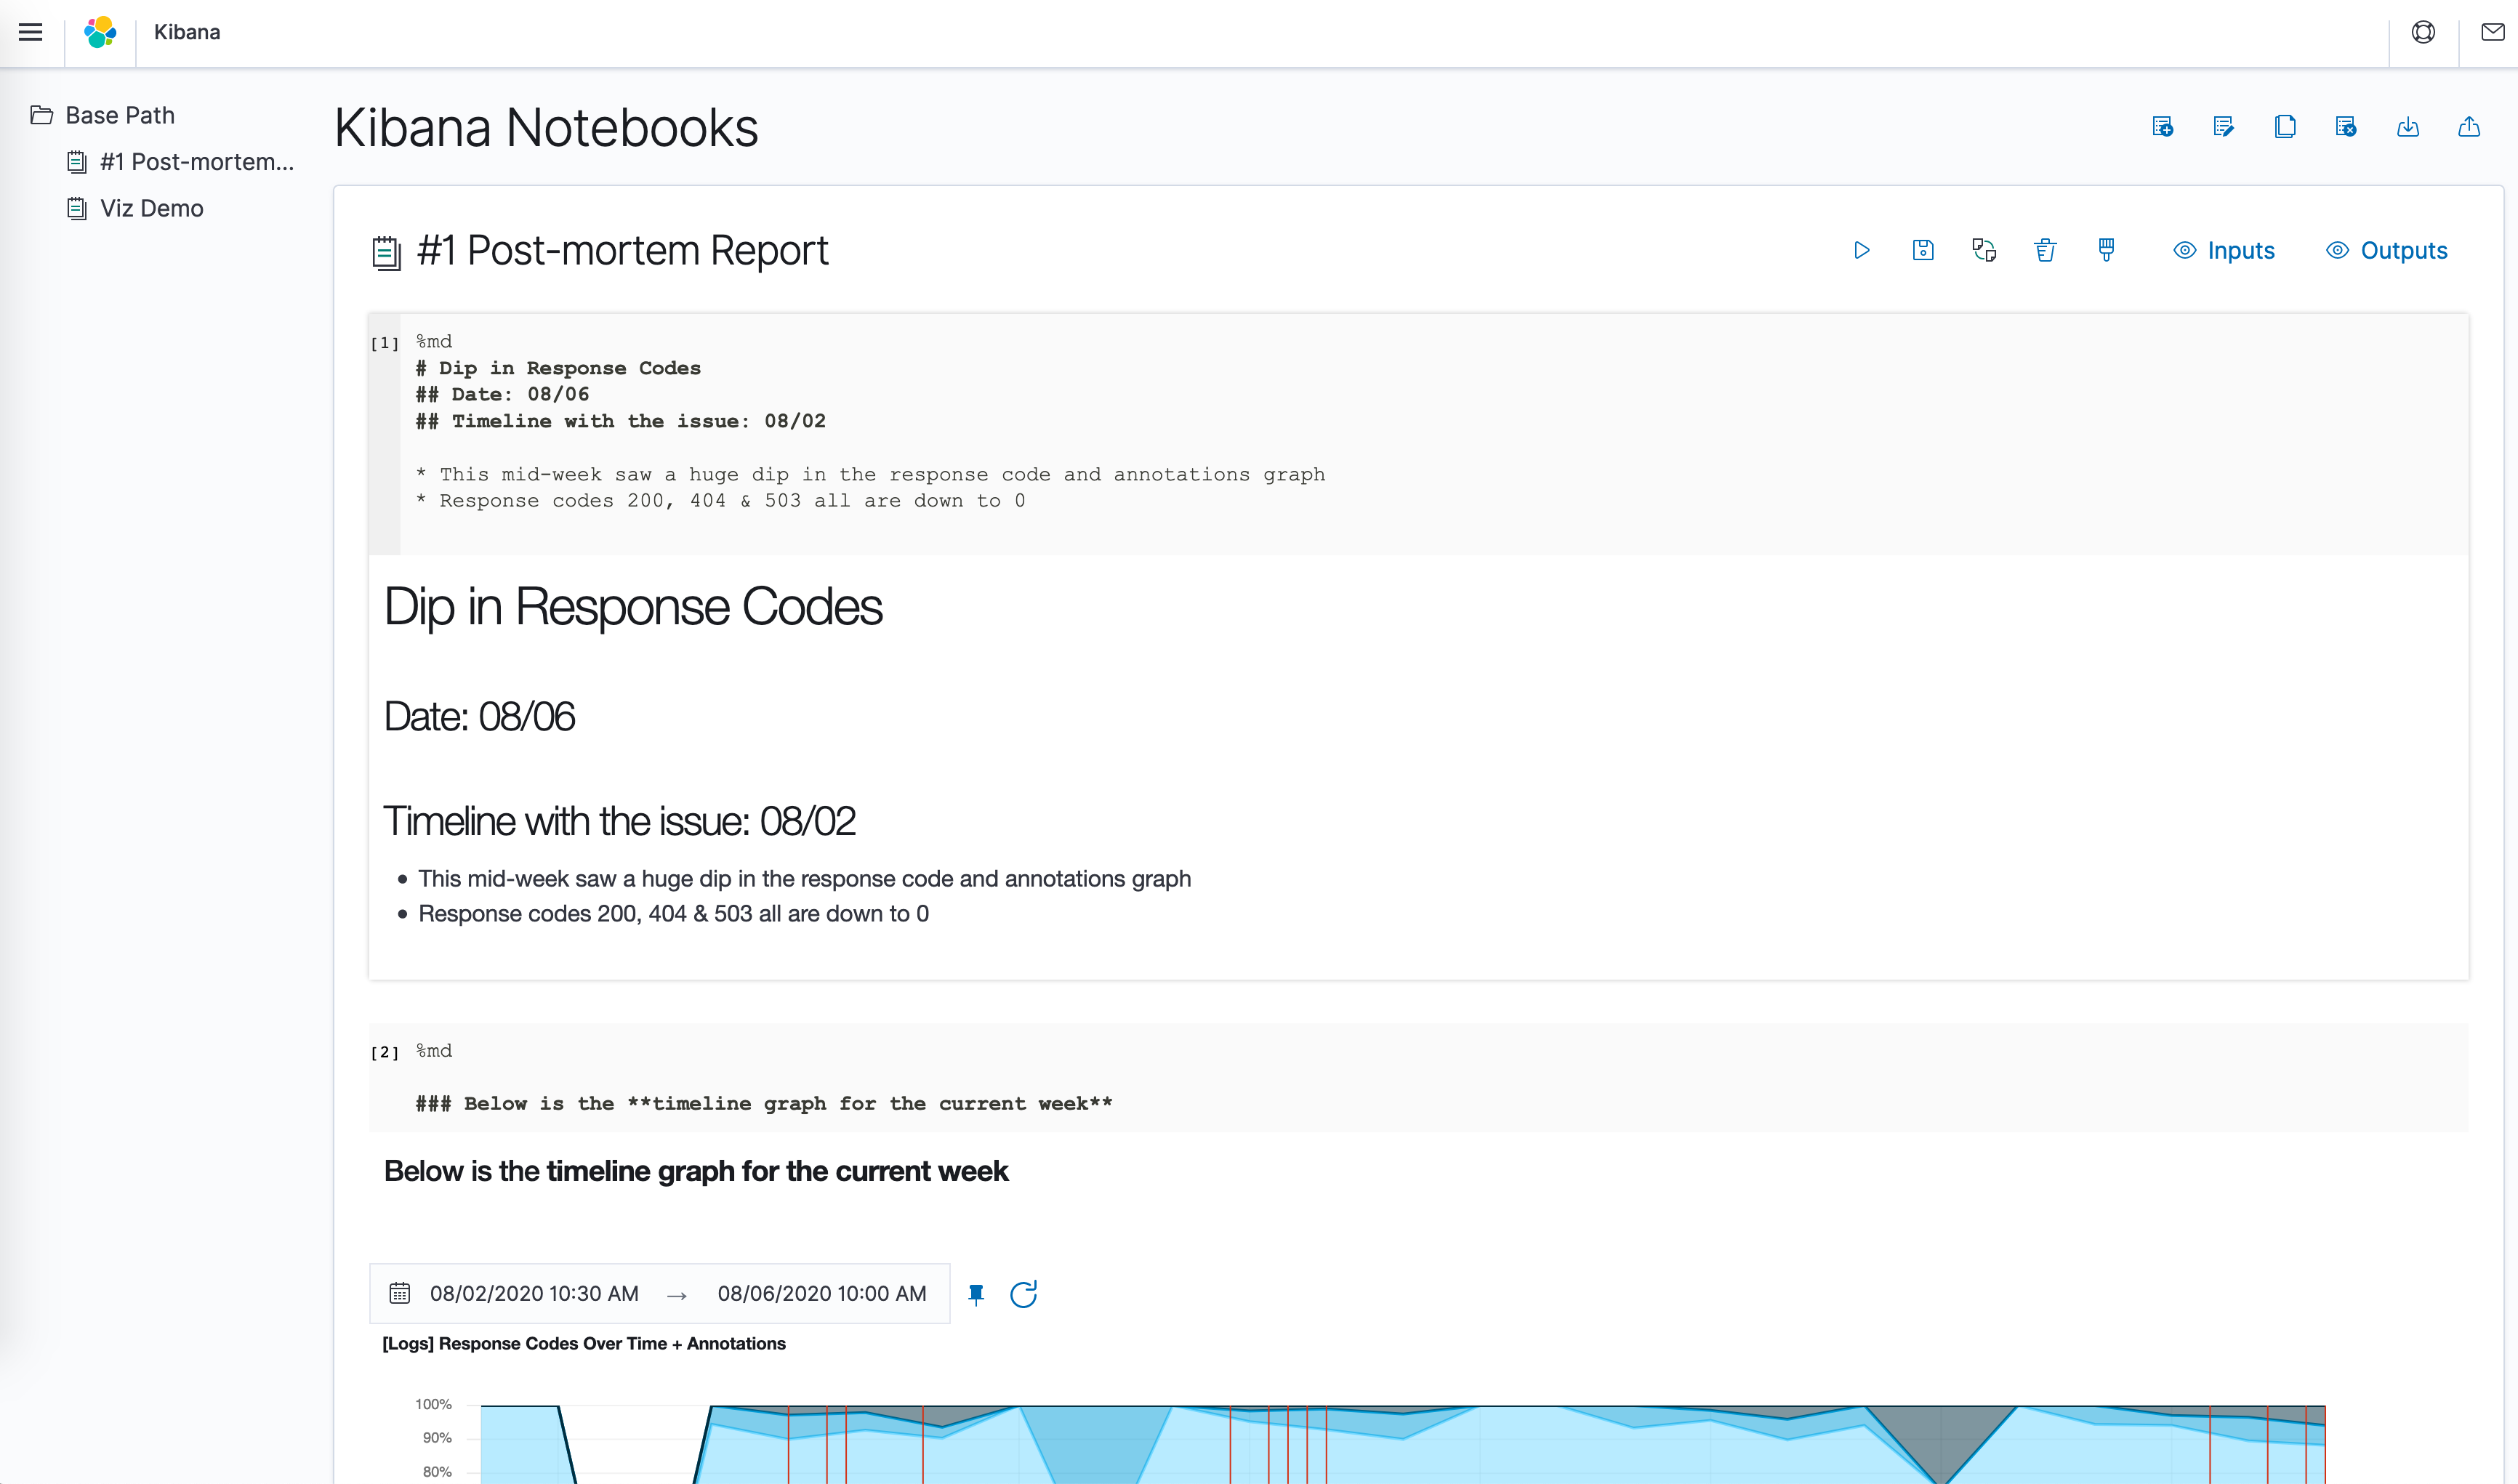The width and height of the screenshot is (2518, 1484).
Task: Open the end date 08/06/2020 10:00 AM picker
Action: tap(822, 1294)
